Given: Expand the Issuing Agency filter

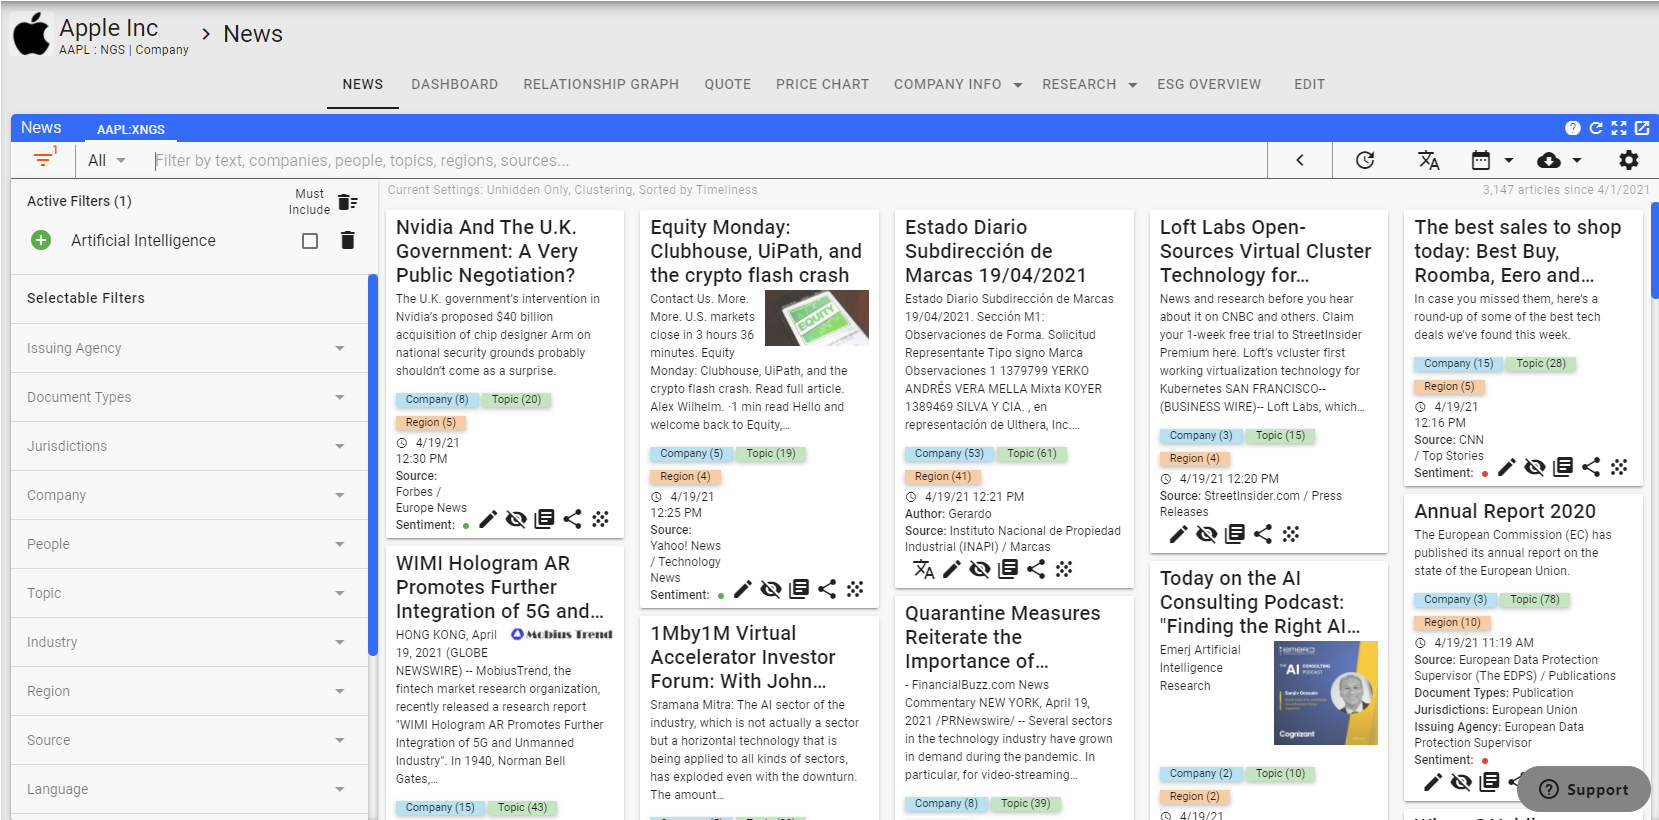Looking at the screenshot, I should [x=190, y=348].
